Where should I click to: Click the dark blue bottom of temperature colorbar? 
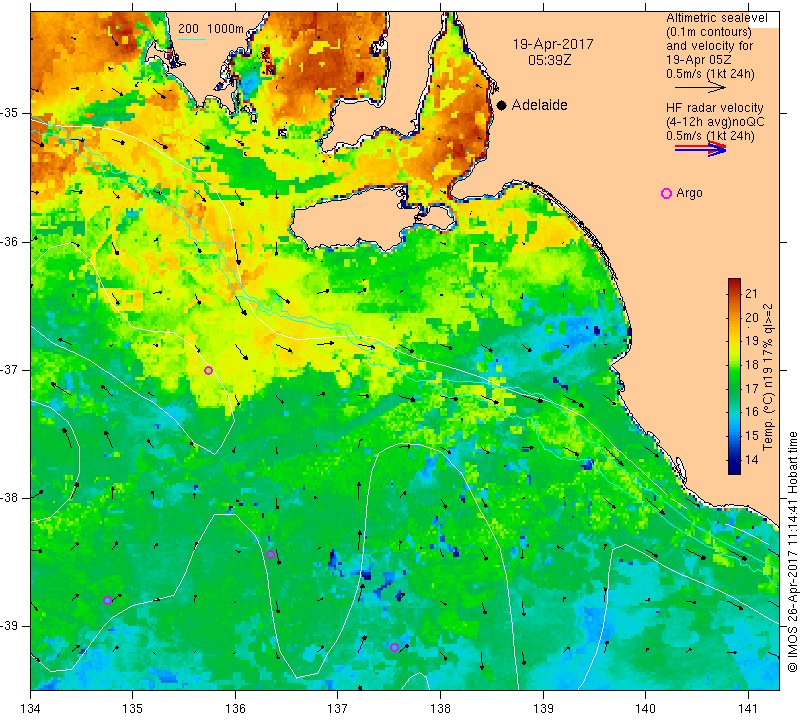(734, 470)
